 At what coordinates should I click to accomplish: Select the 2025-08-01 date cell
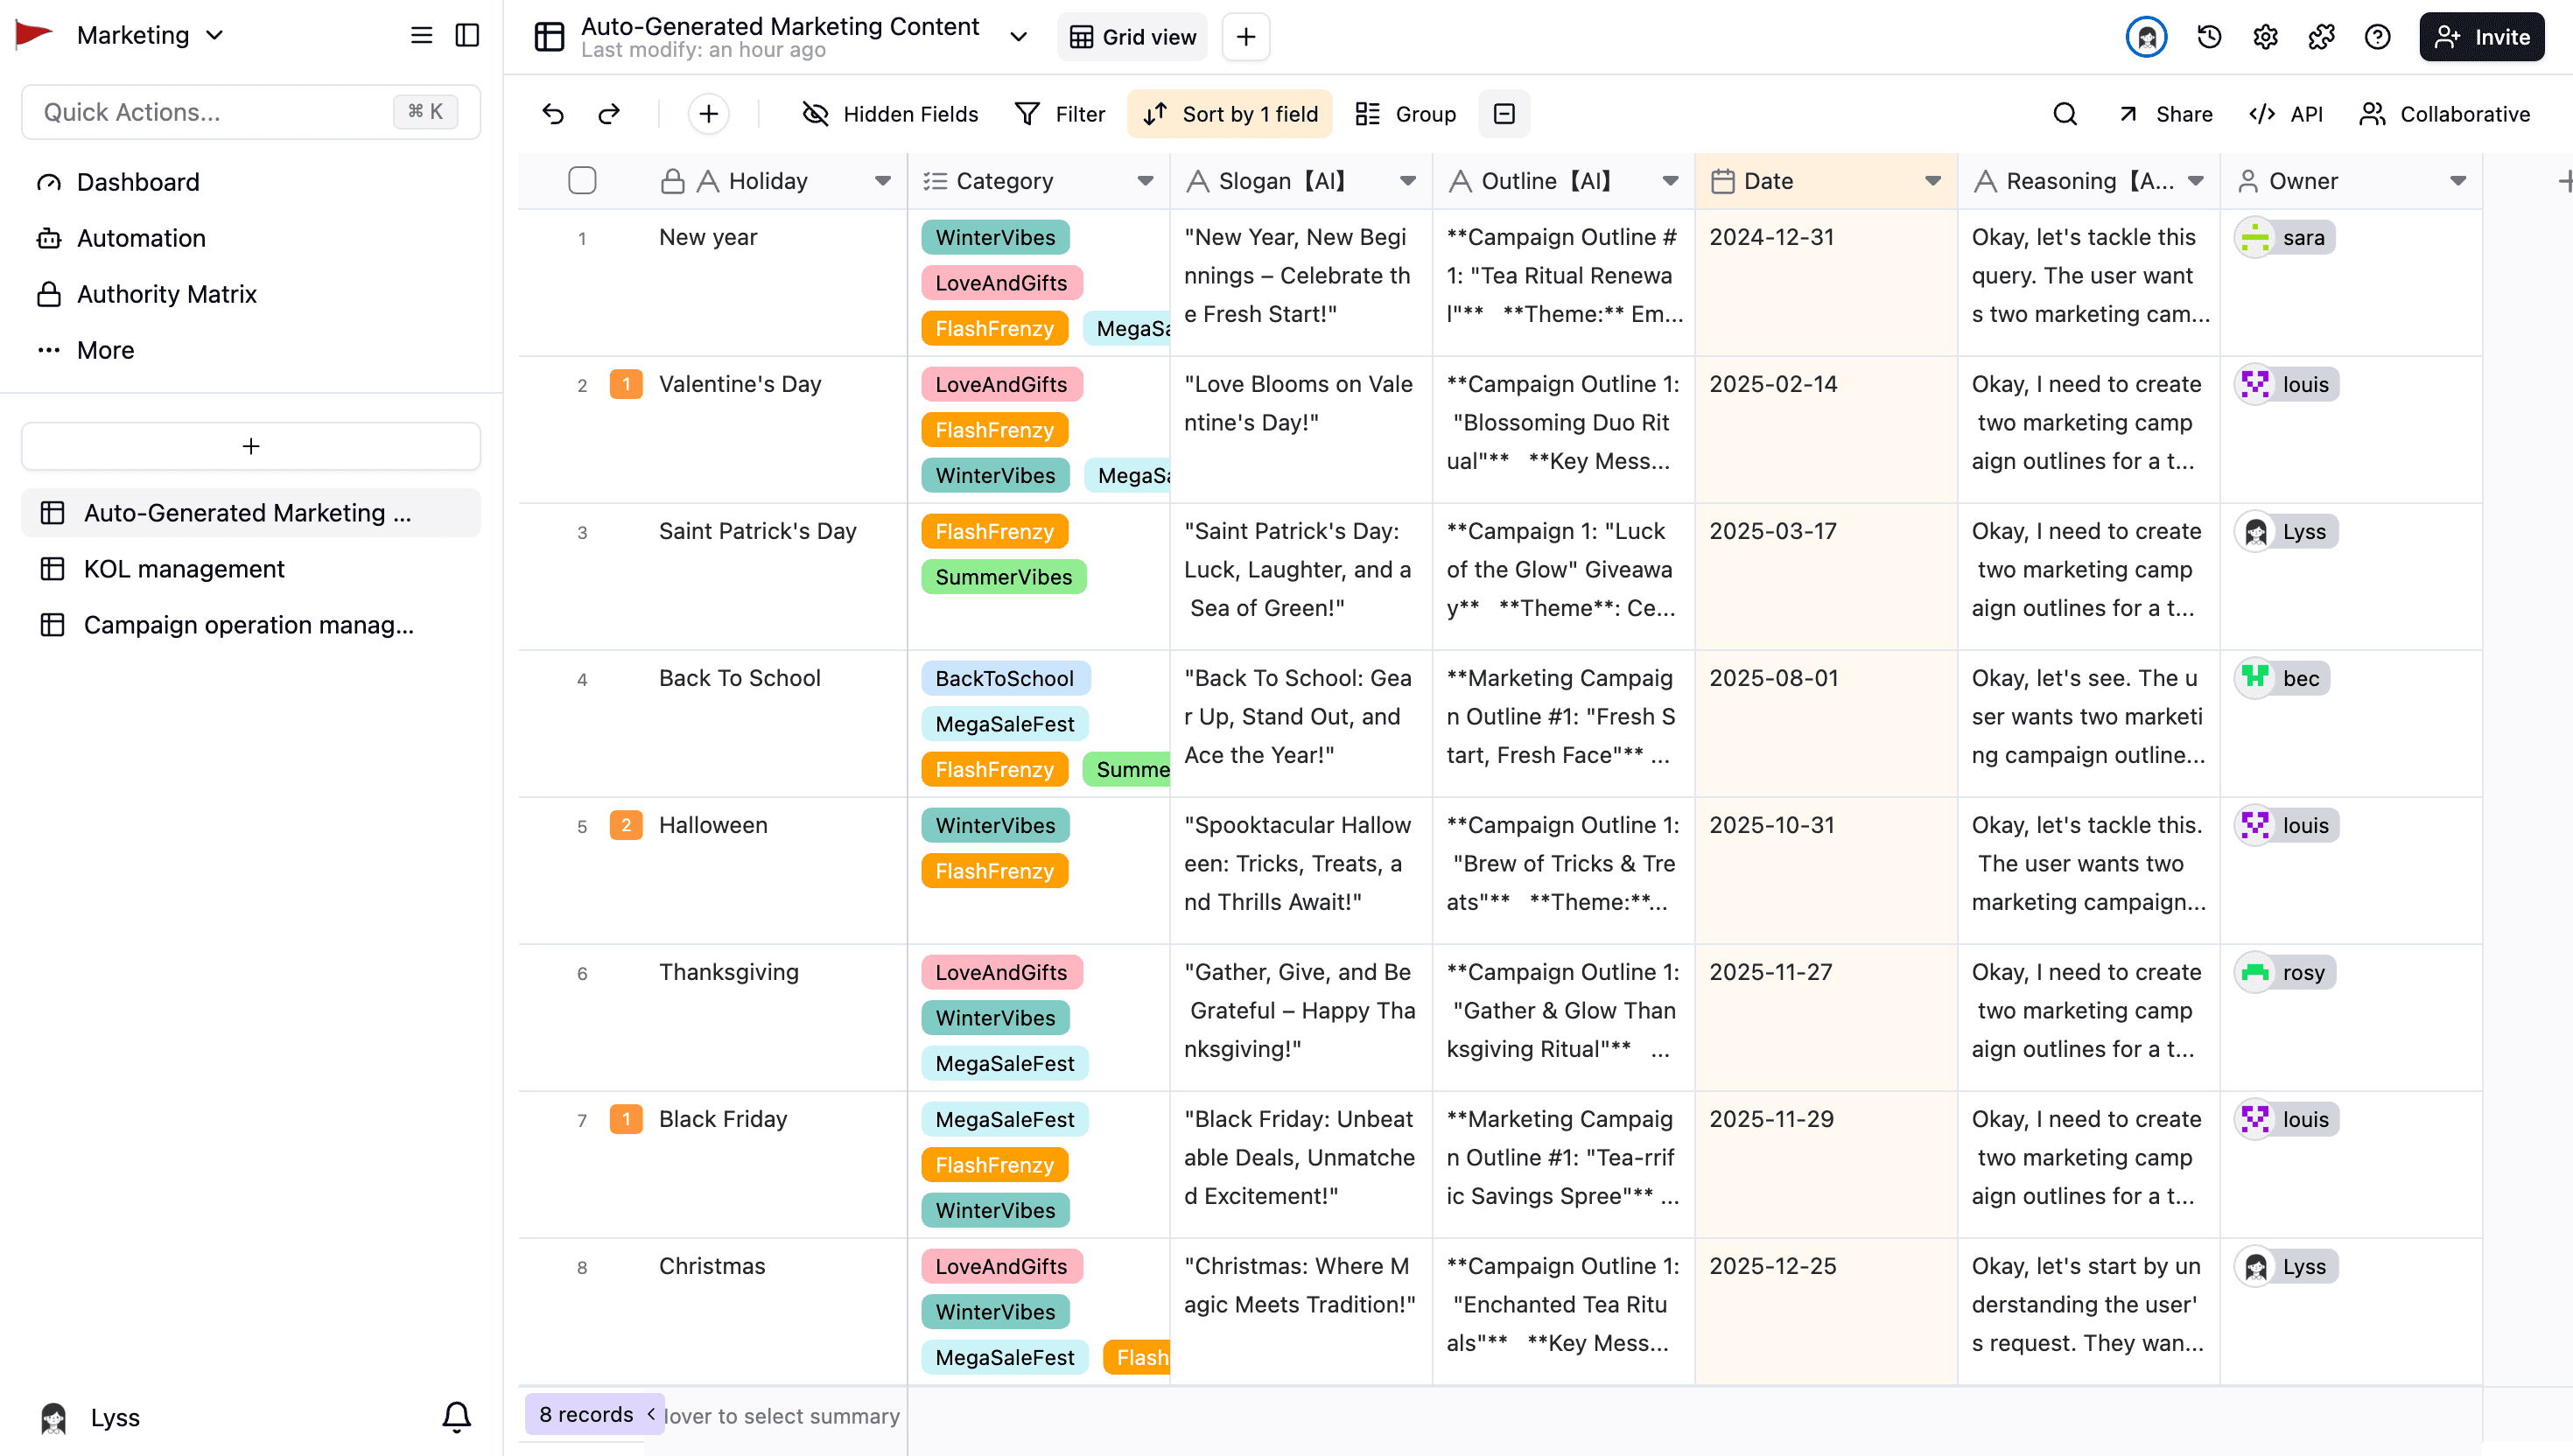coord(1826,724)
